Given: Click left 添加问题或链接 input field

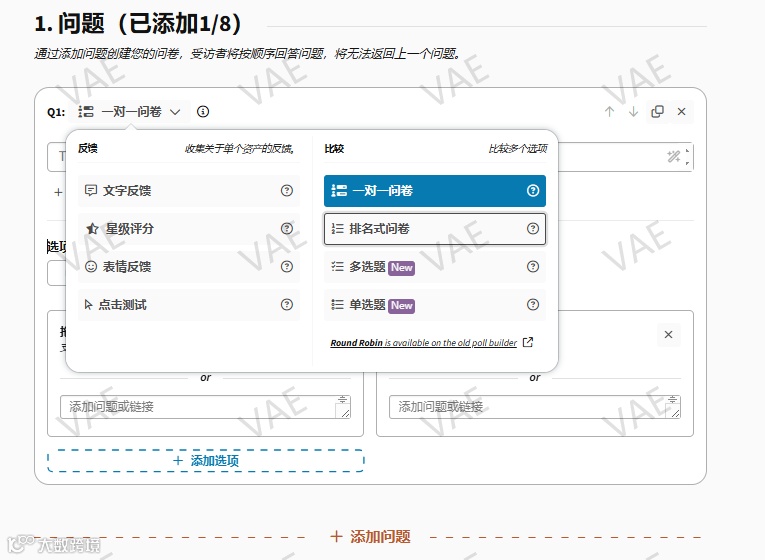Looking at the screenshot, I should (205, 407).
